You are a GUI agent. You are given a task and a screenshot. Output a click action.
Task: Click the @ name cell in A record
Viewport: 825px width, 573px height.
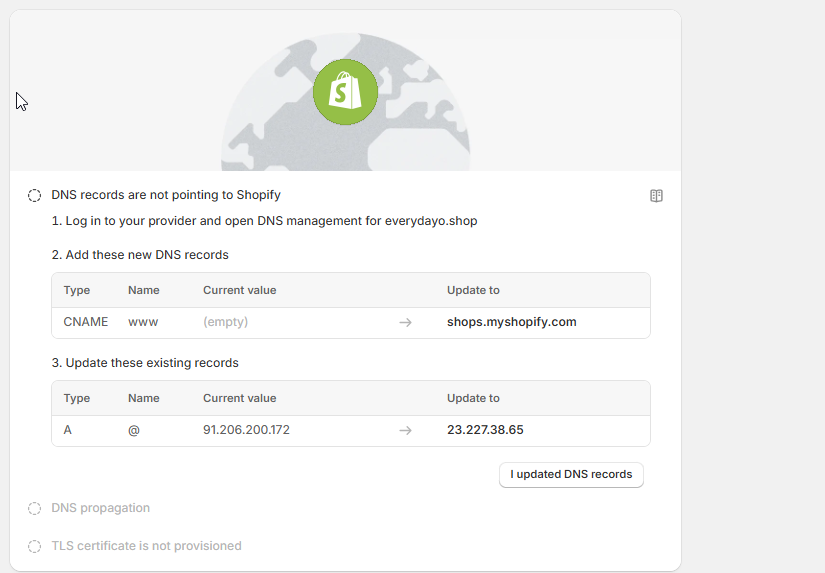tap(134, 430)
